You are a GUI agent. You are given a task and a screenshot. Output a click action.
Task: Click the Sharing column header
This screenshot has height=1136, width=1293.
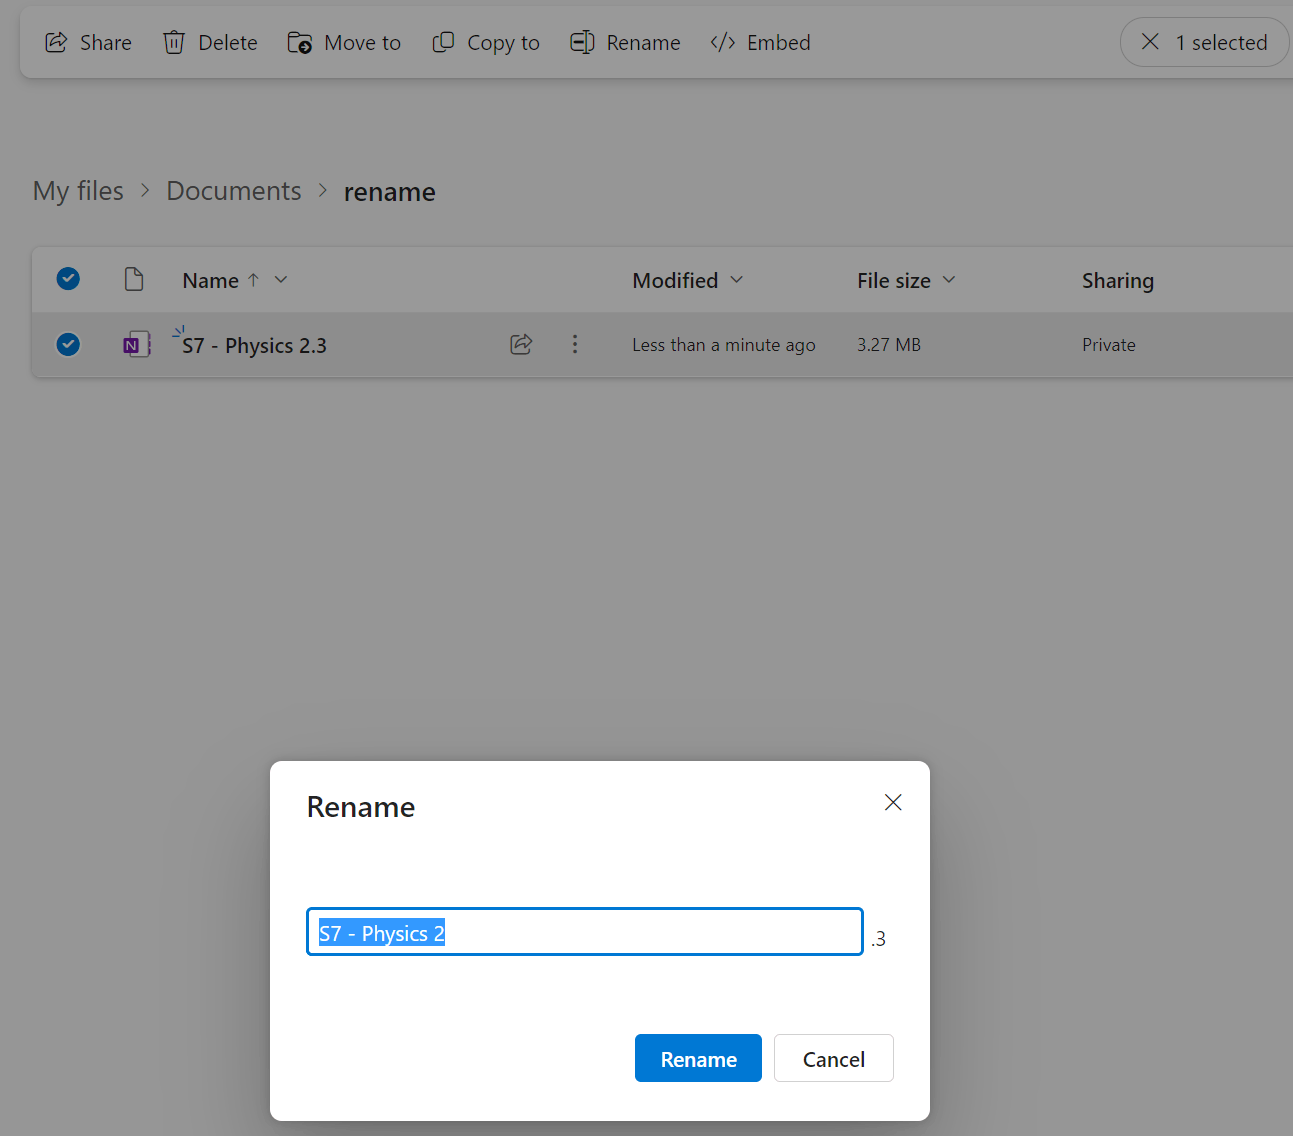point(1118,281)
